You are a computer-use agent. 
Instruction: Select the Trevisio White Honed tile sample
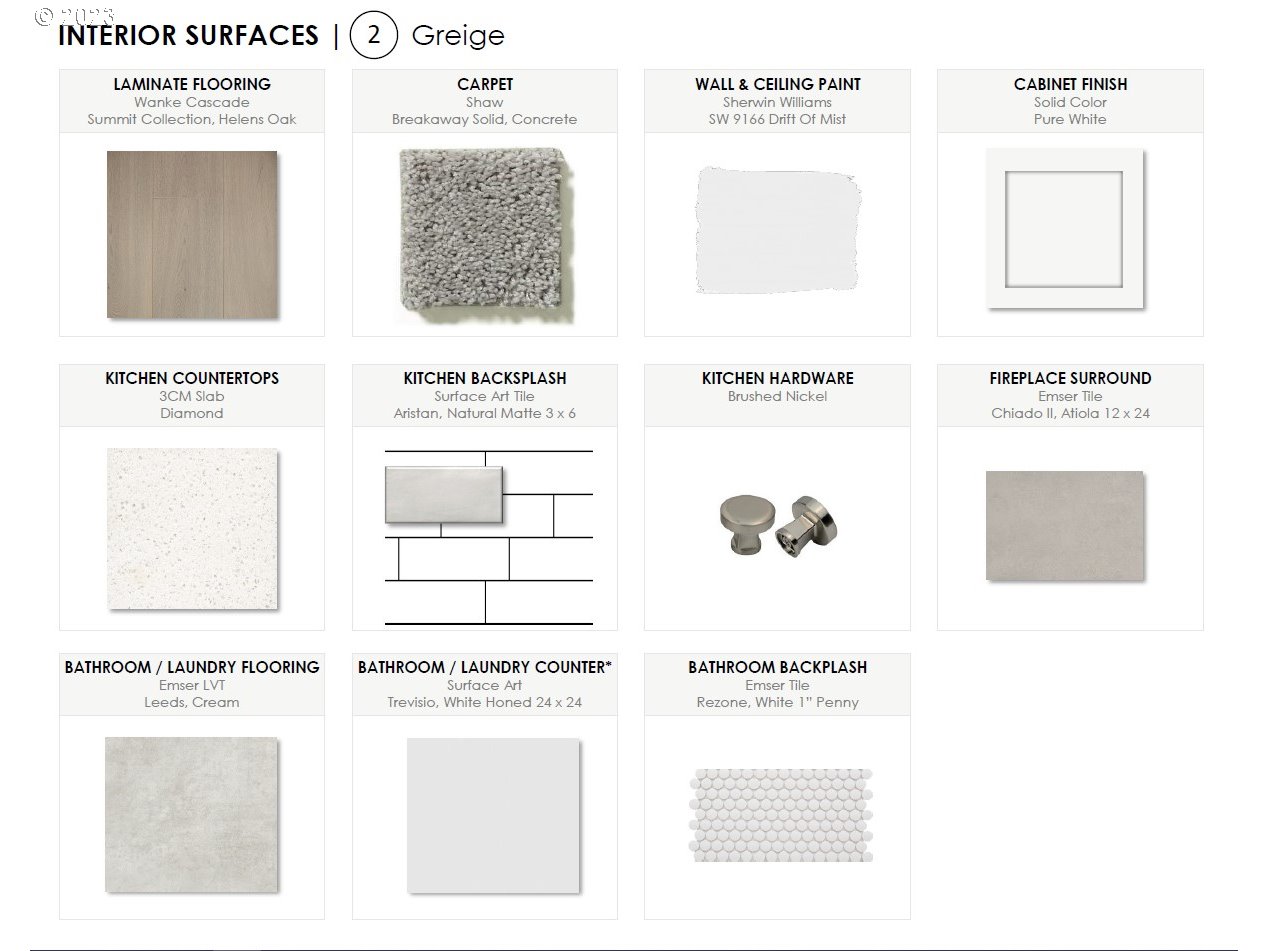pos(493,815)
